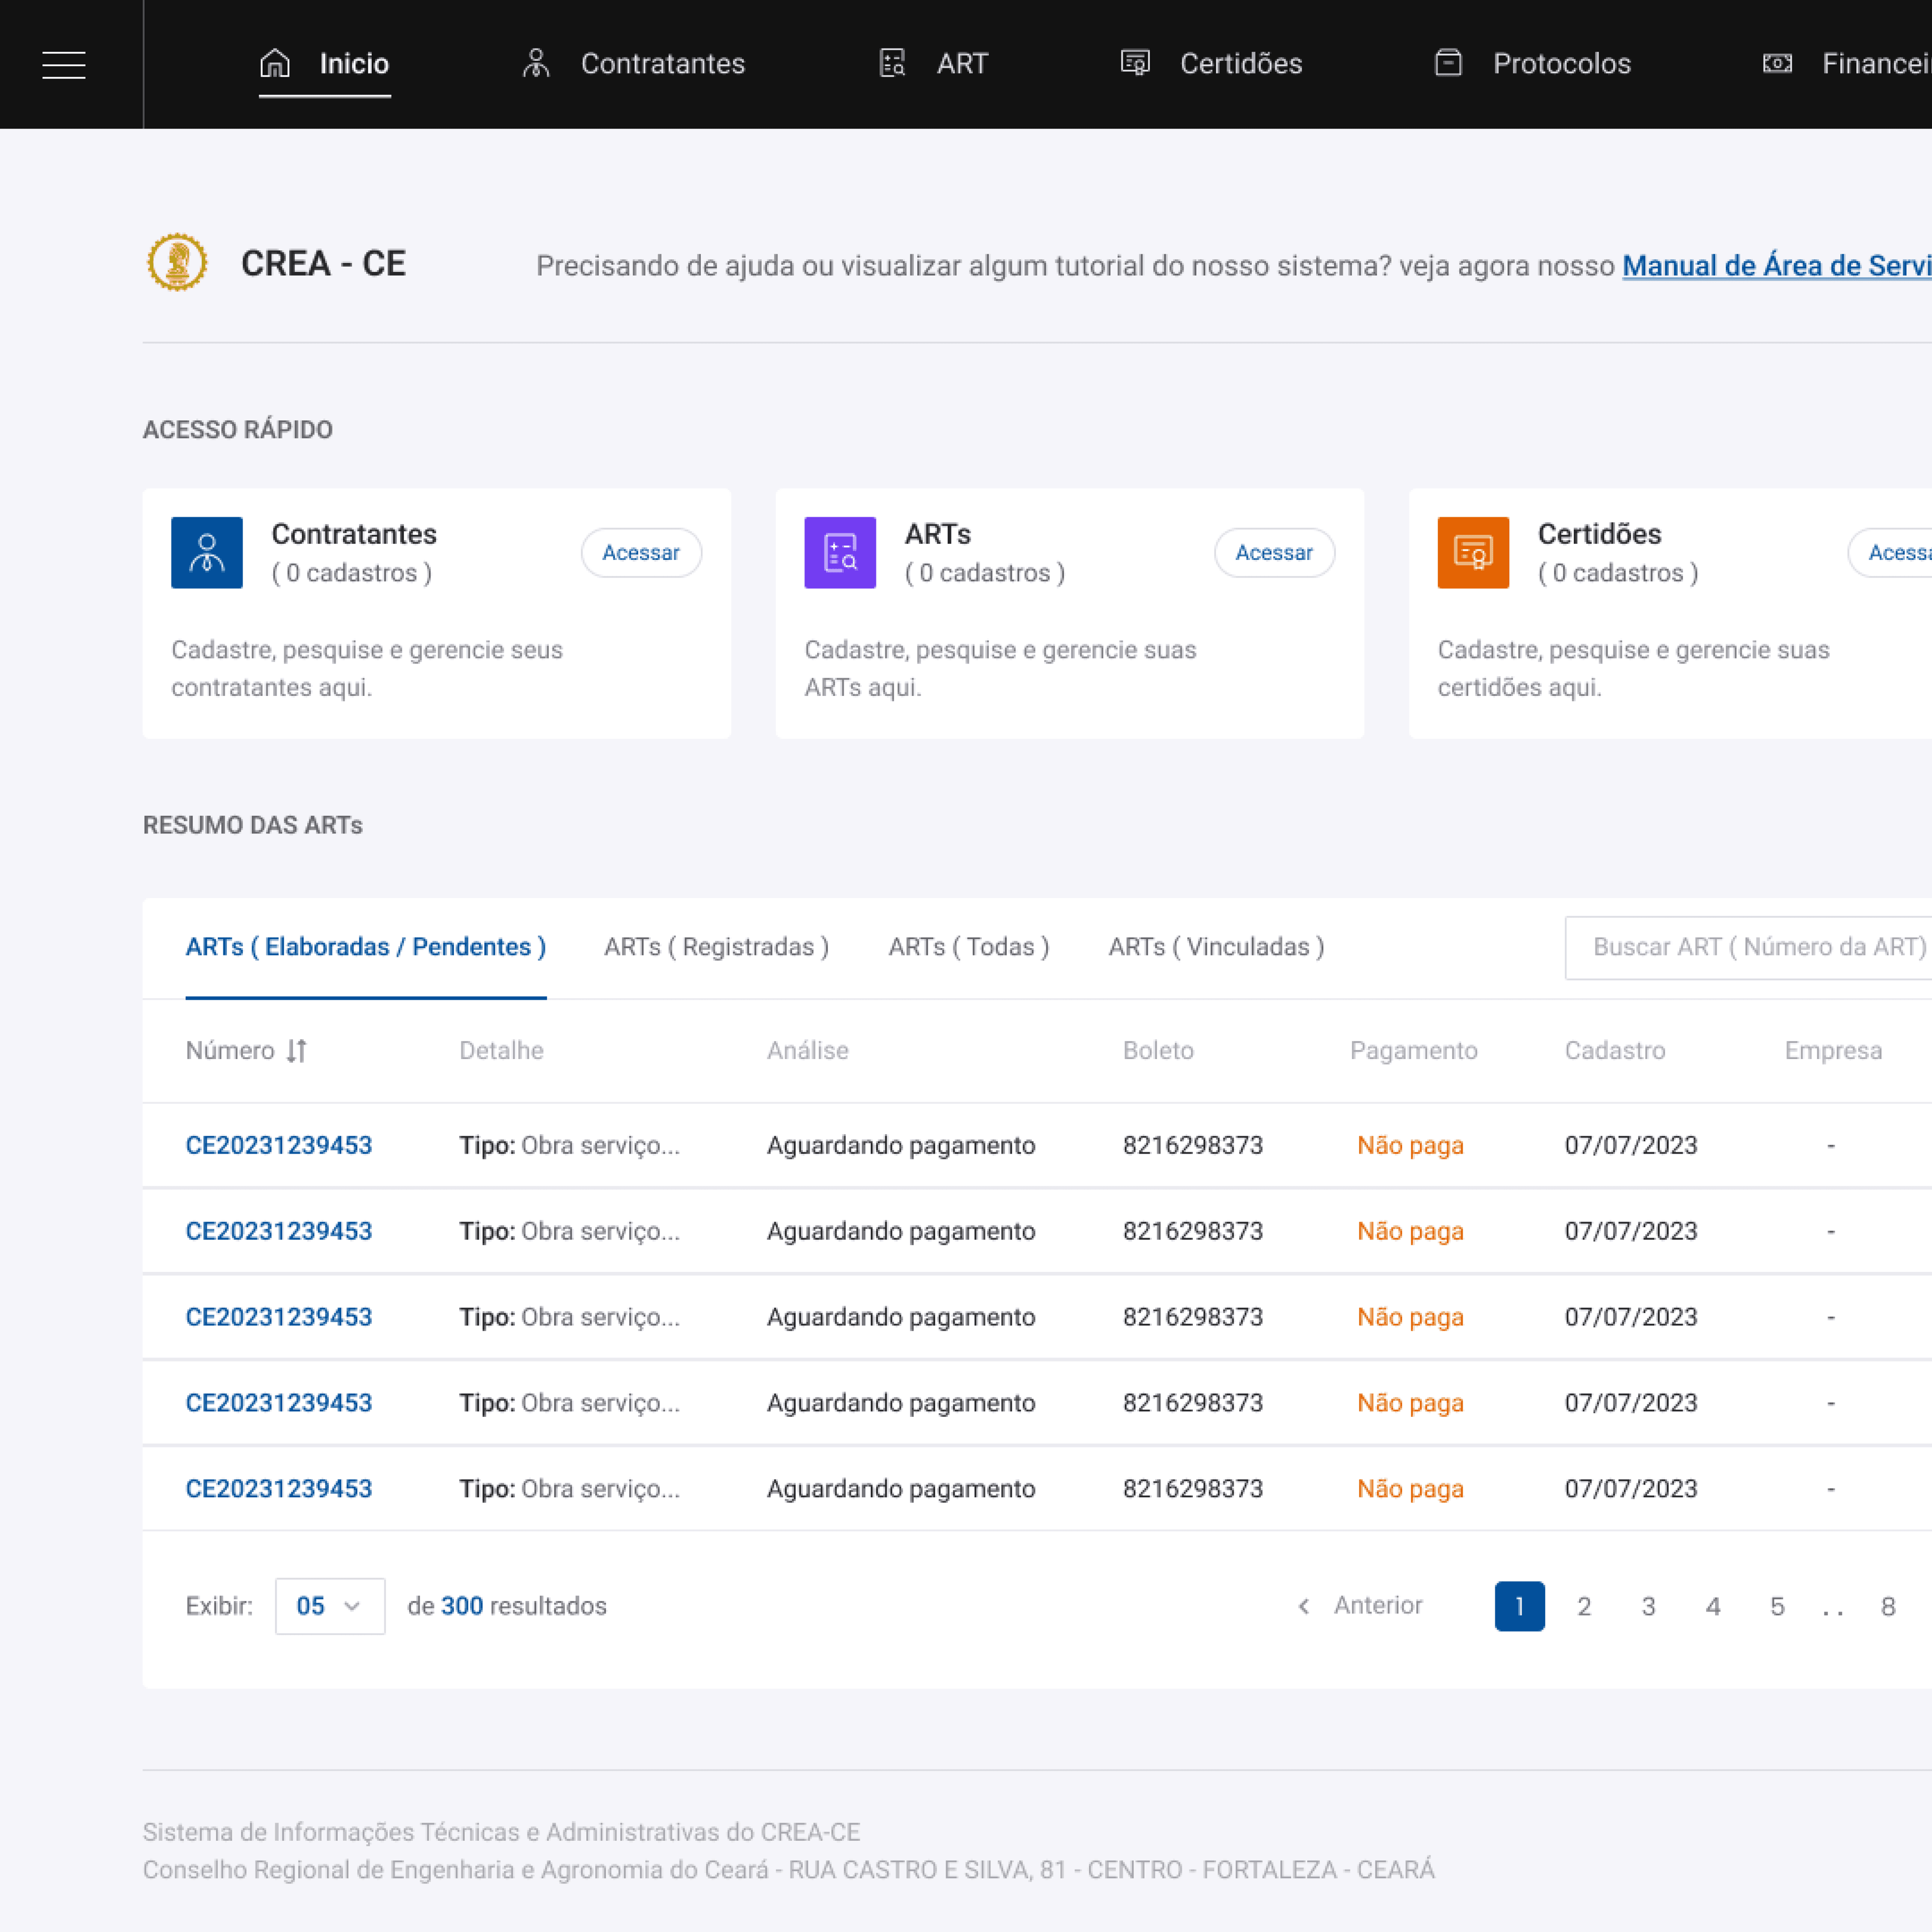The height and width of the screenshot is (1932, 1932).
Task: Click Acessar on the ARTs card
Action: 1274,552
